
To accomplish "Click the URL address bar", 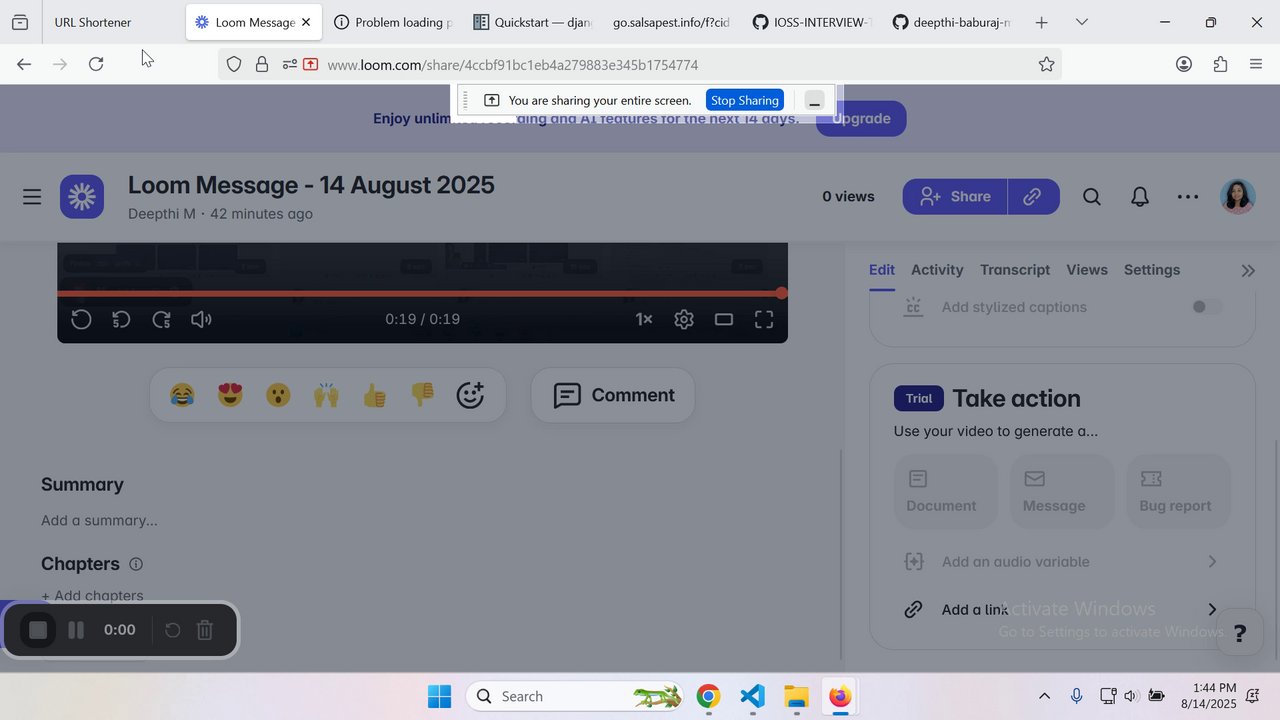I will click(x=640, y=64).
